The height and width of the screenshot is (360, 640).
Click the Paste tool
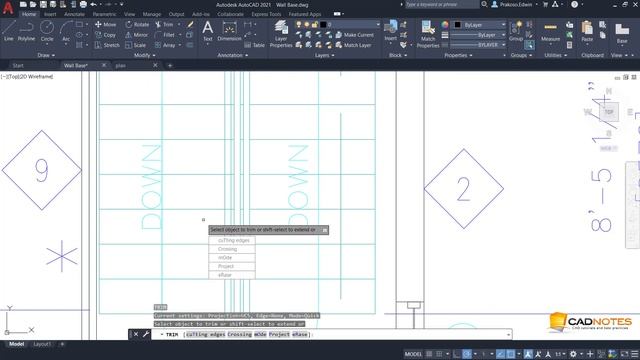pyautogui.click(x=587, y=32)
